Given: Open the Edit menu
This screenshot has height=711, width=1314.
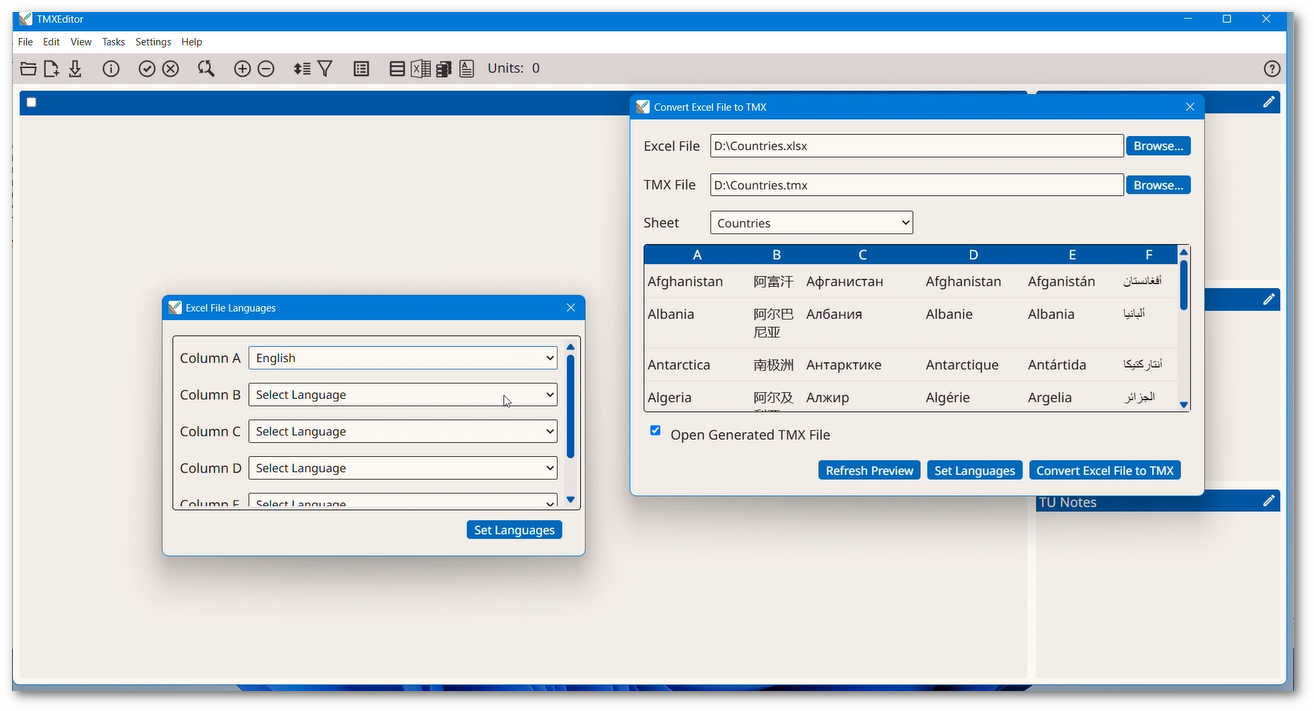Looking at the screenshot, I should point(51,42).
